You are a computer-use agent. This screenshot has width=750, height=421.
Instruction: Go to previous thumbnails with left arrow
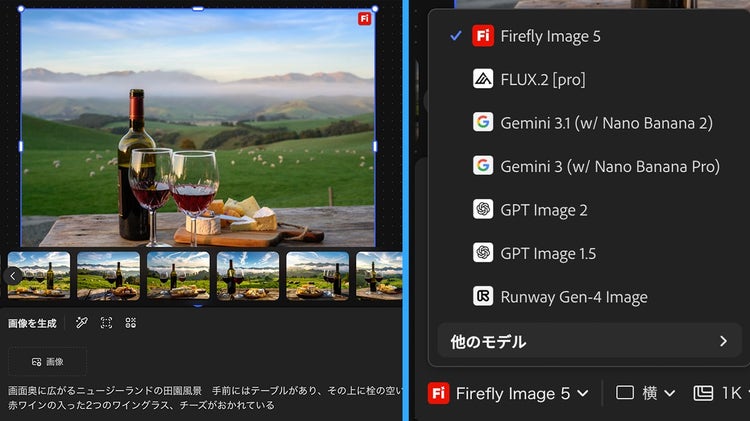[x=13, y=276]
